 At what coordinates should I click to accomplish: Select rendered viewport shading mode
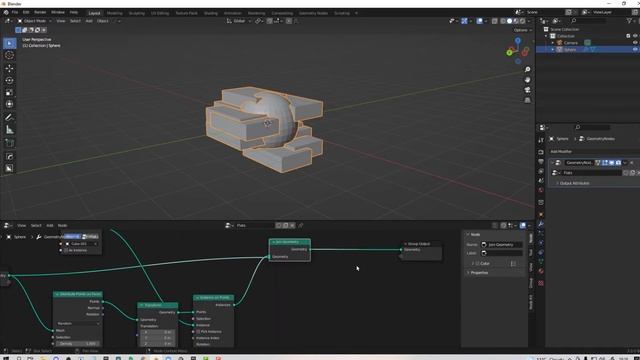tap(522, 21)
